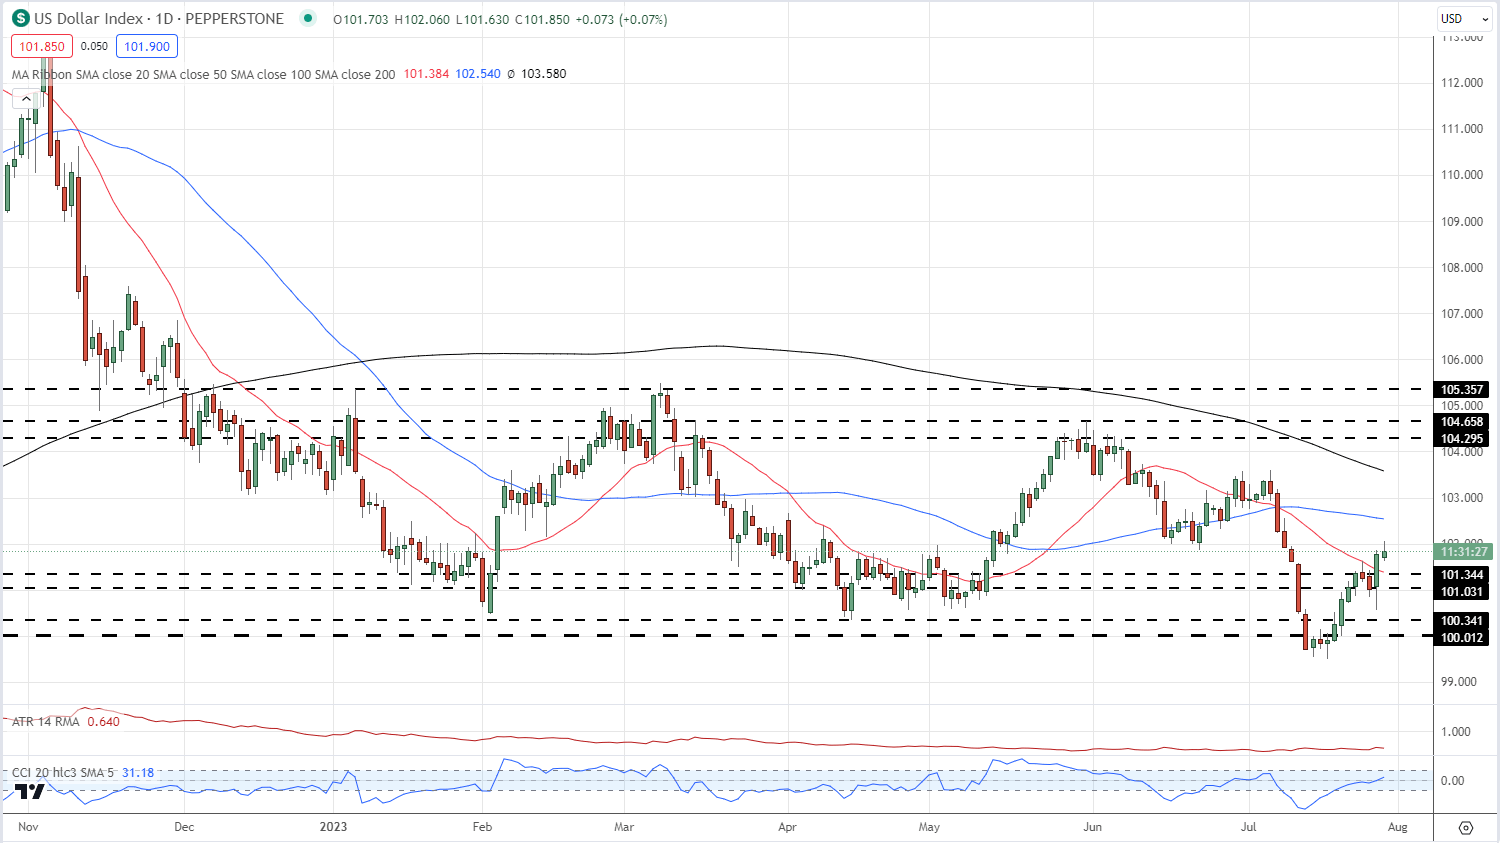1500x843 pixels.
Task: Click the 1.000 ATR scale label
Action: tap(1456, 732)
